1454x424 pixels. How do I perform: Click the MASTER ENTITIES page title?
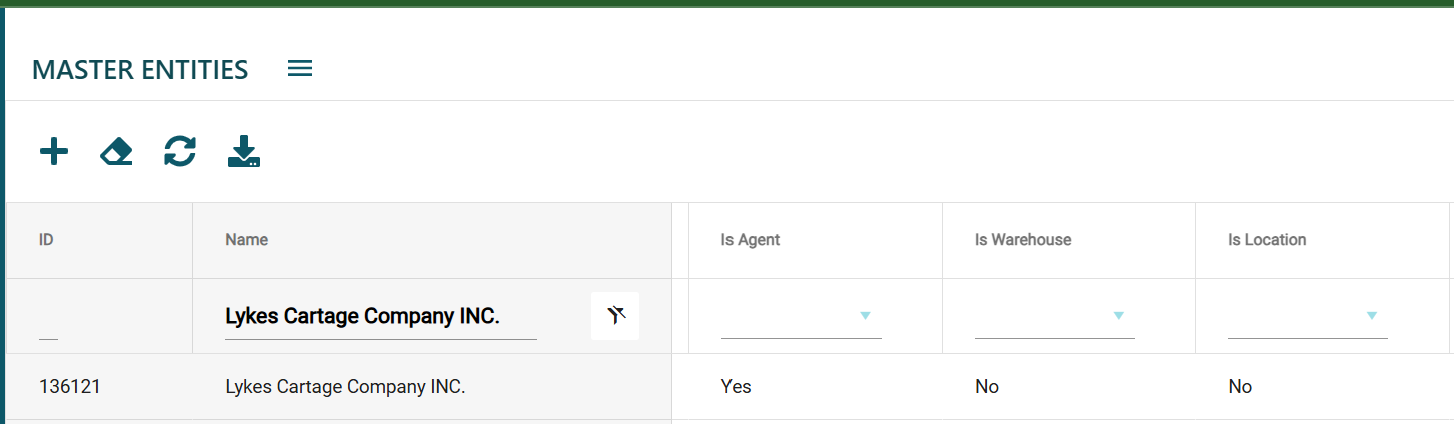[x=140, y=70]
